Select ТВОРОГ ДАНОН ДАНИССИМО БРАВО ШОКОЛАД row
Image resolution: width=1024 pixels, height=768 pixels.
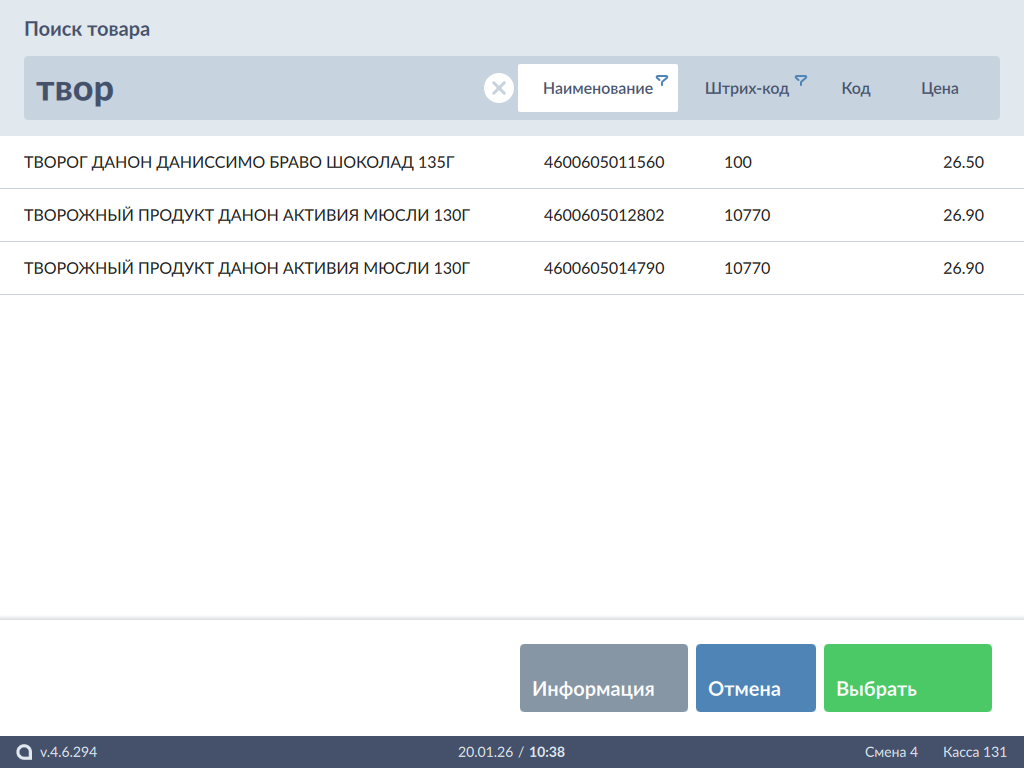click(x=240, y=162)
